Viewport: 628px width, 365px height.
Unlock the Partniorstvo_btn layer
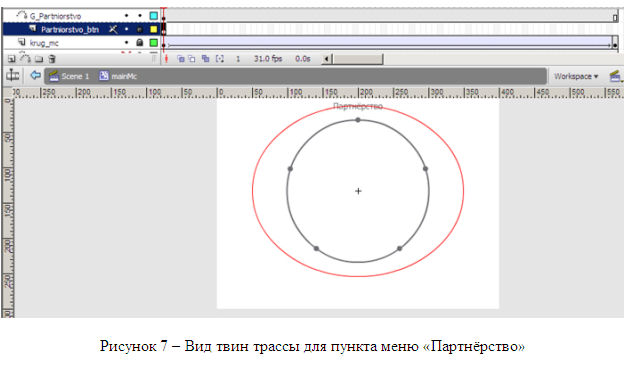[139, 29]
